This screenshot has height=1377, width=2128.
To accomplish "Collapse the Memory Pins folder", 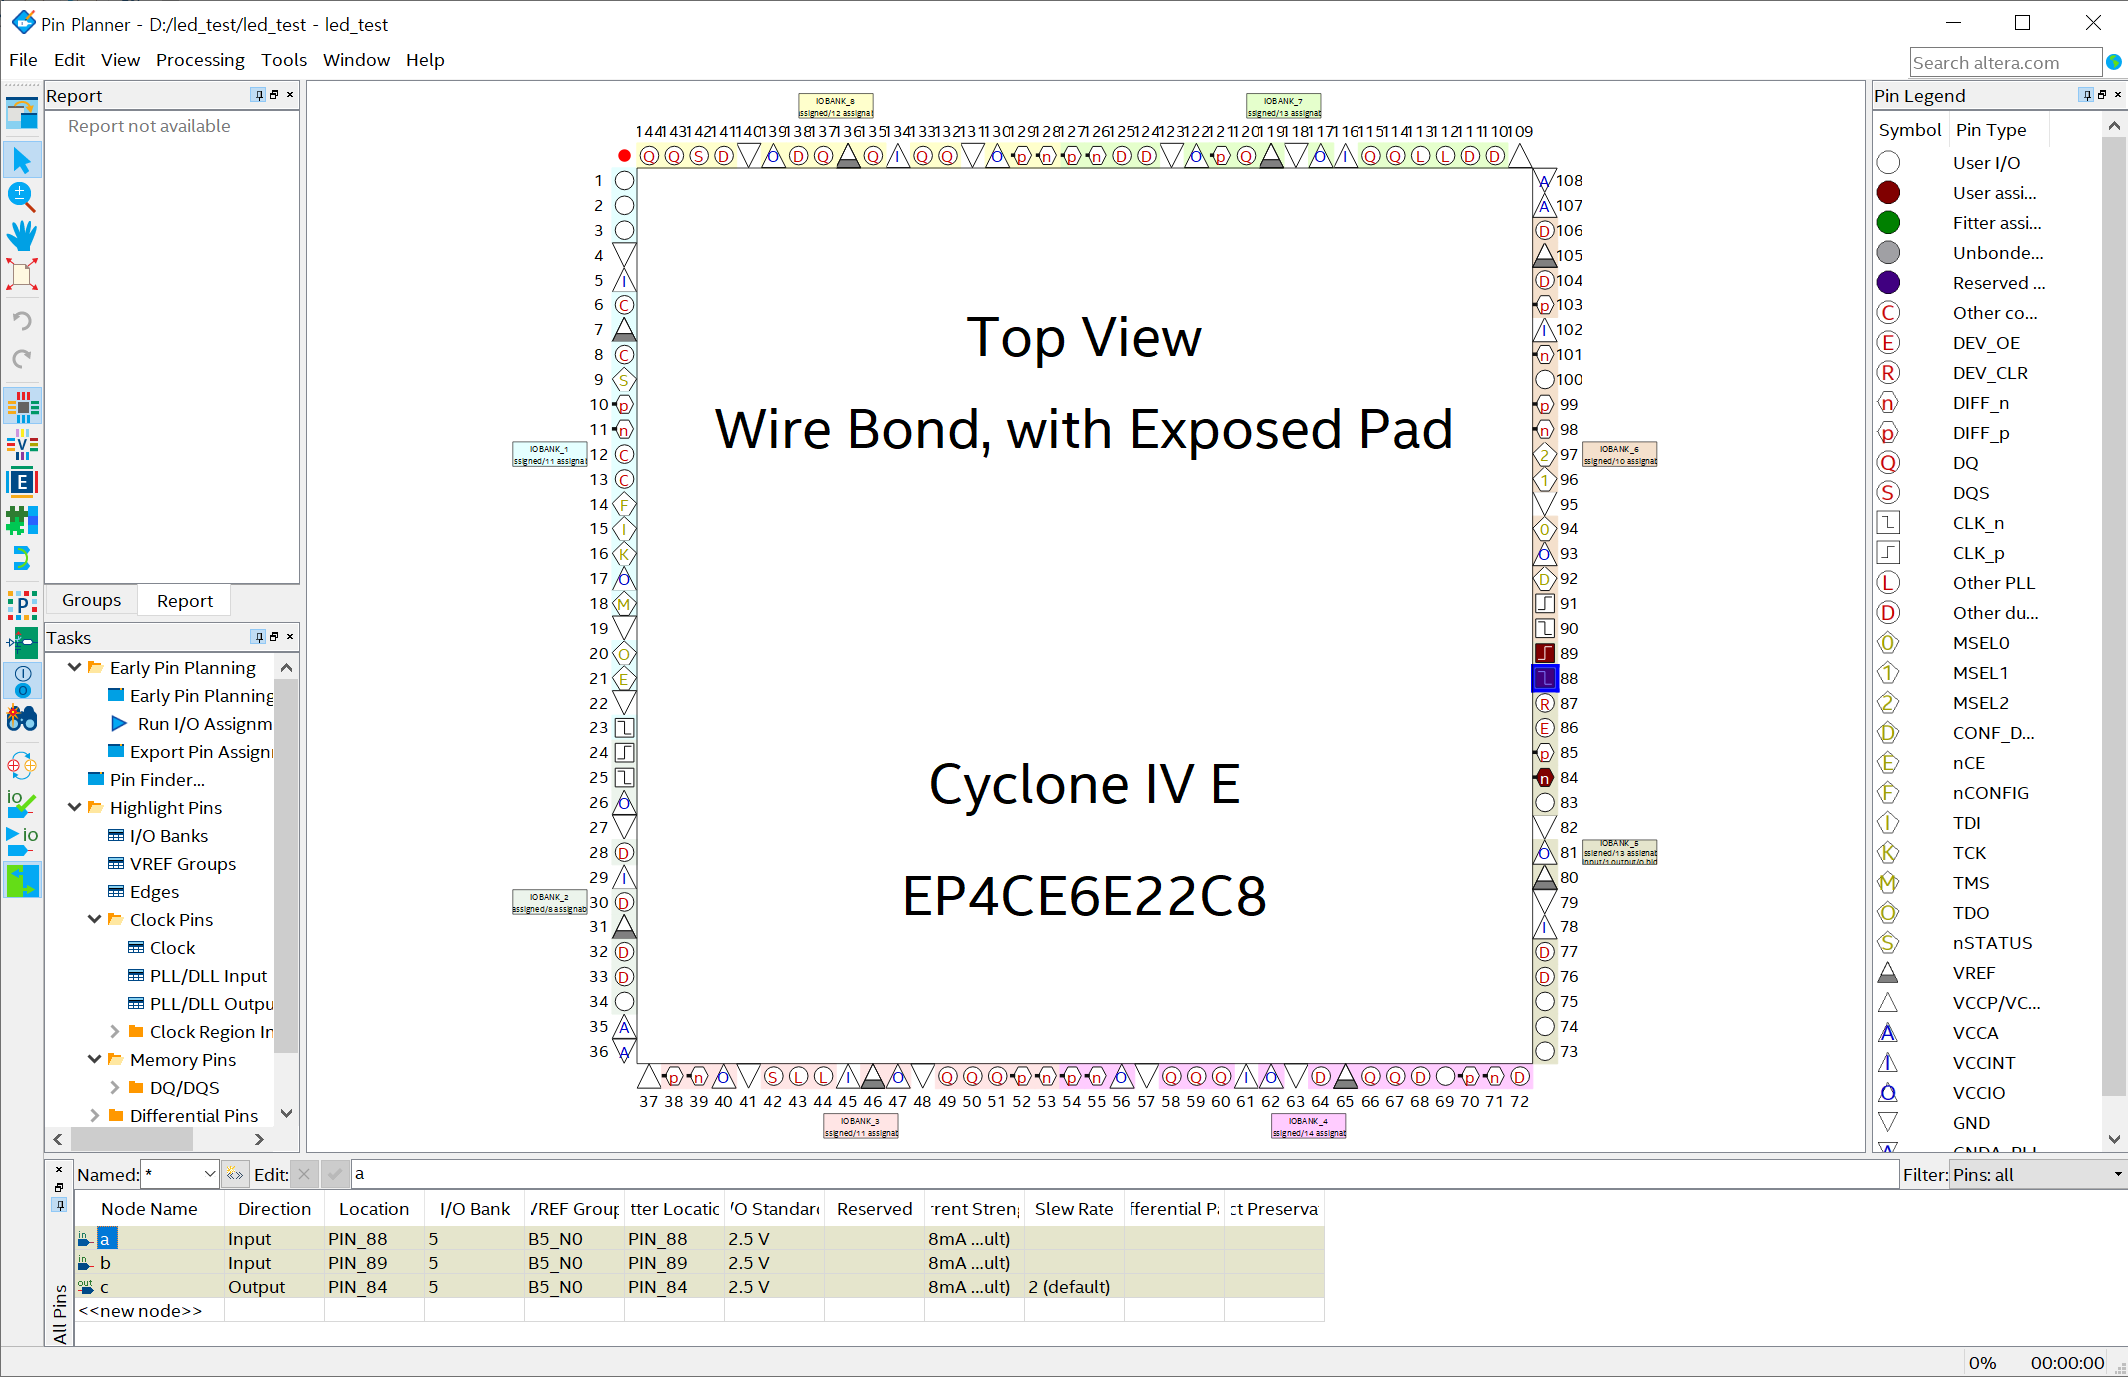I will (95, 1059).
